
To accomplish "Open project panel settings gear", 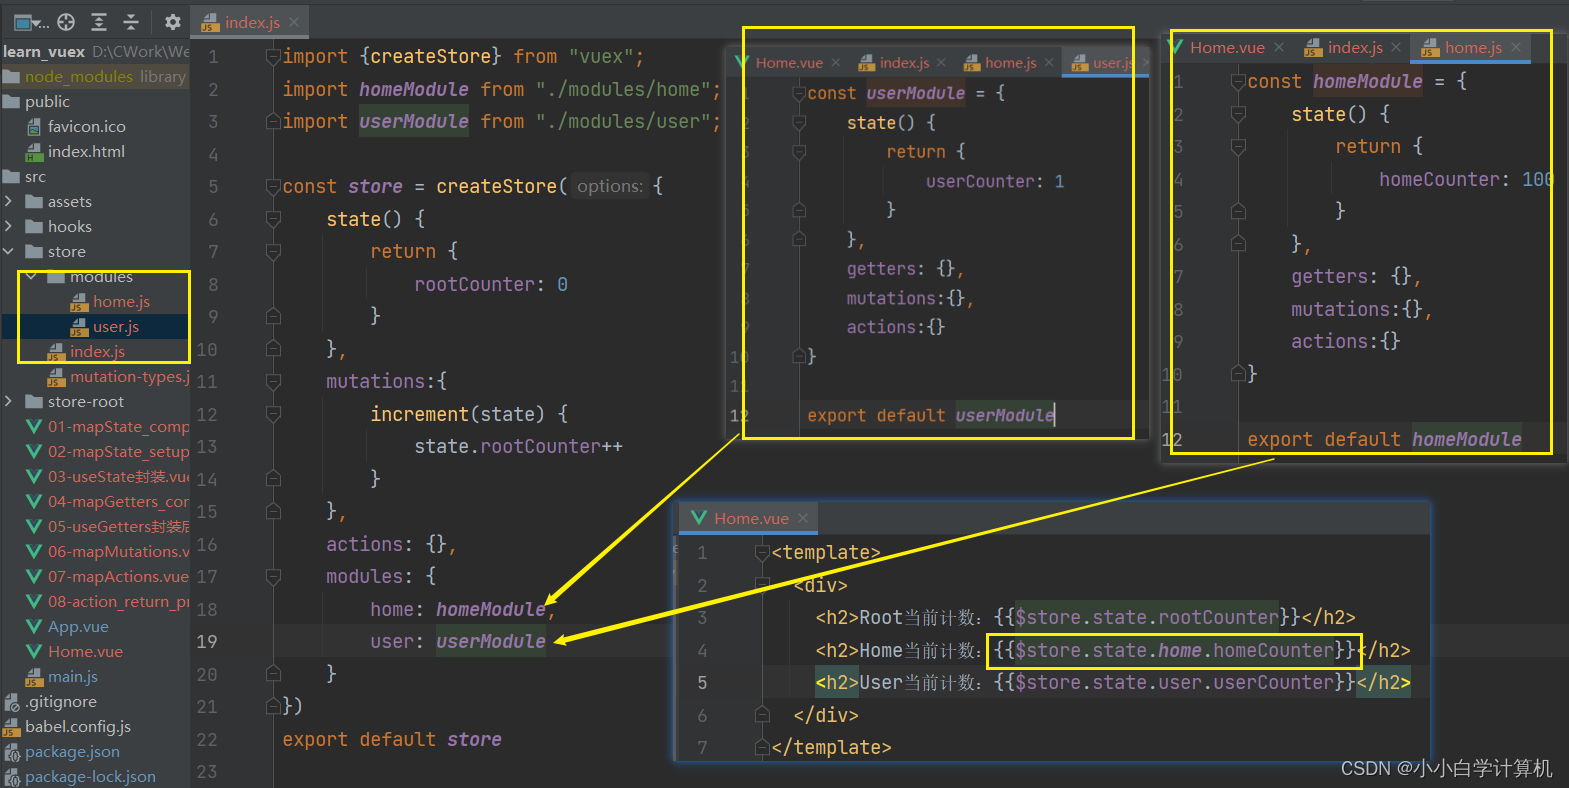I will (x=172, y=21).
